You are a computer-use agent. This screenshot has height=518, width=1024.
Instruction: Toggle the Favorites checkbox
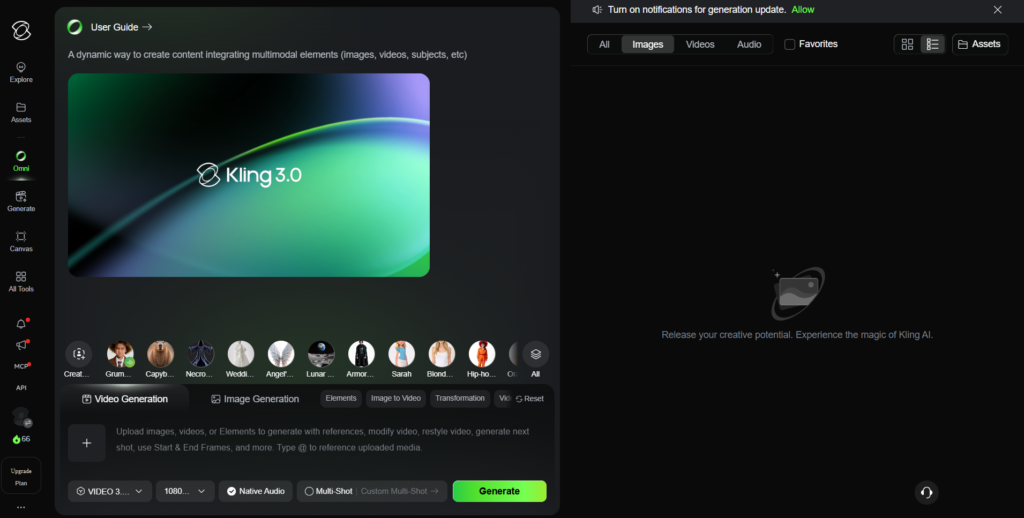pyautogui.click(x=790, y=44)
